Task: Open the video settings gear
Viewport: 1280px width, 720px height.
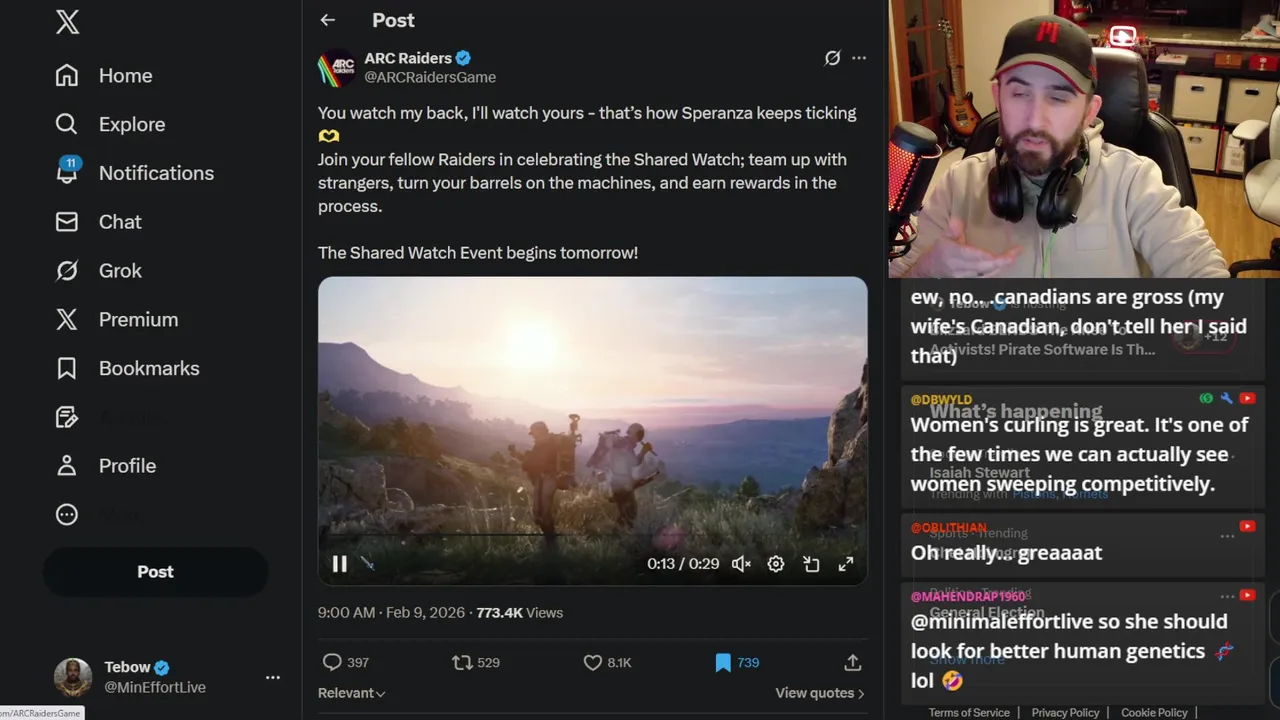Action: (x=775, y=564)
